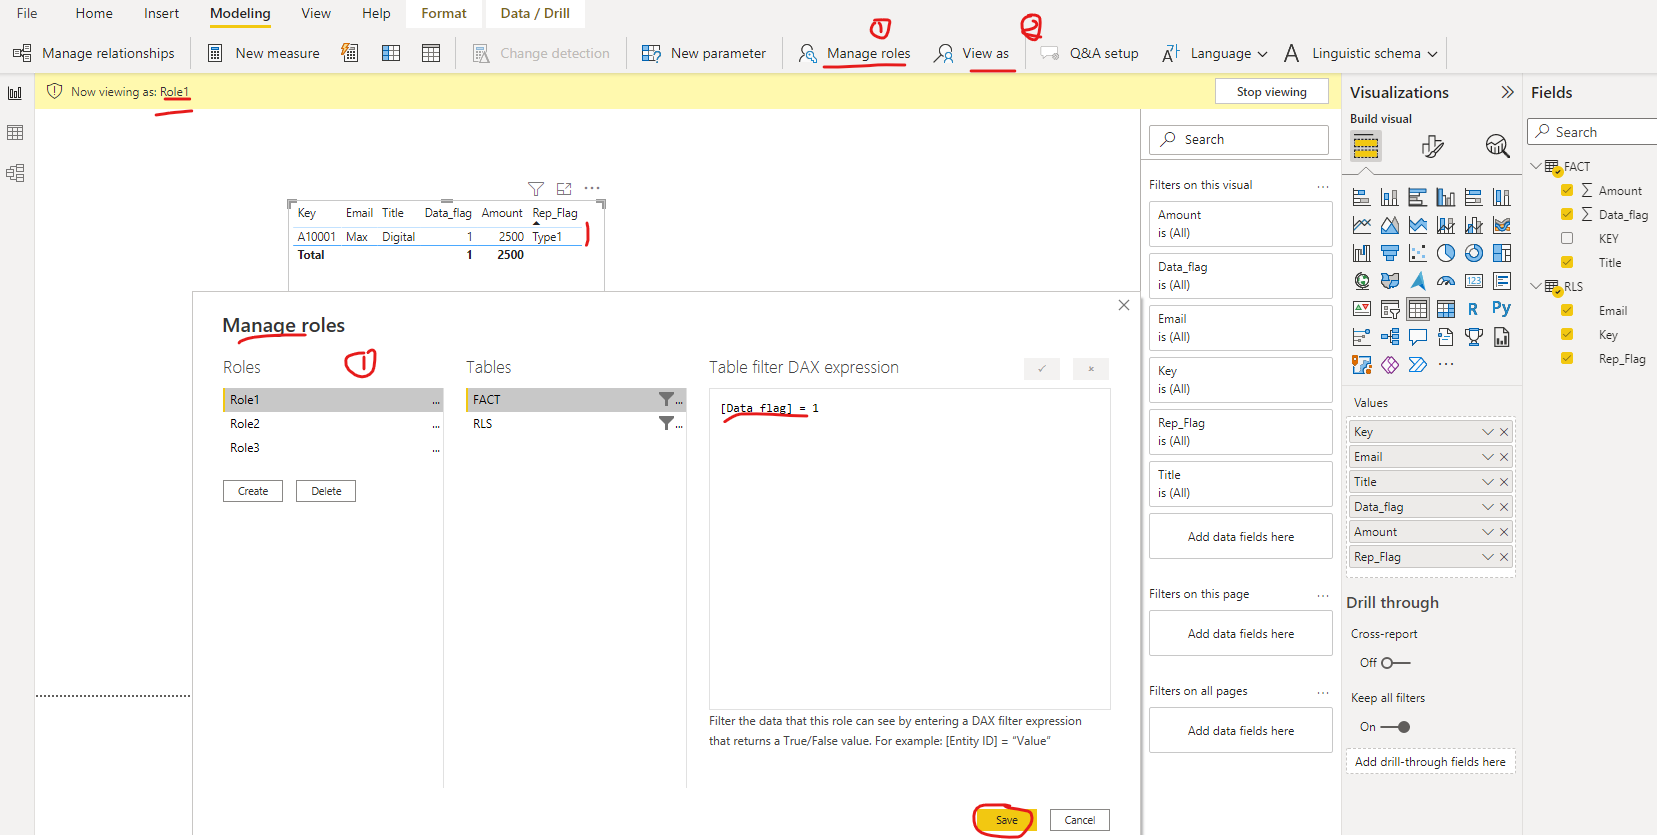Click Stop viewing button

[1271, 91]
